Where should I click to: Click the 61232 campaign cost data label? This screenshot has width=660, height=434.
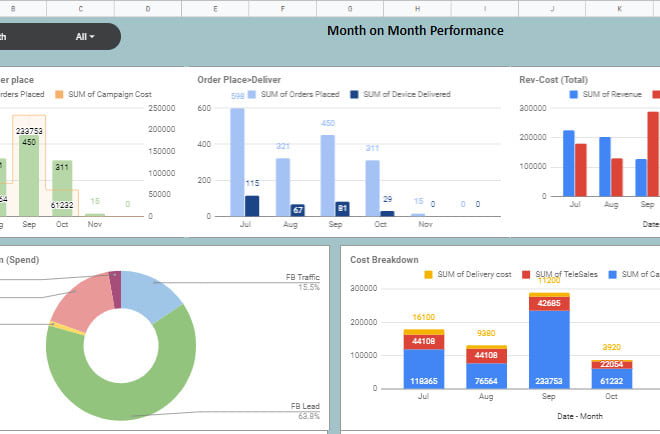[62, 205]
